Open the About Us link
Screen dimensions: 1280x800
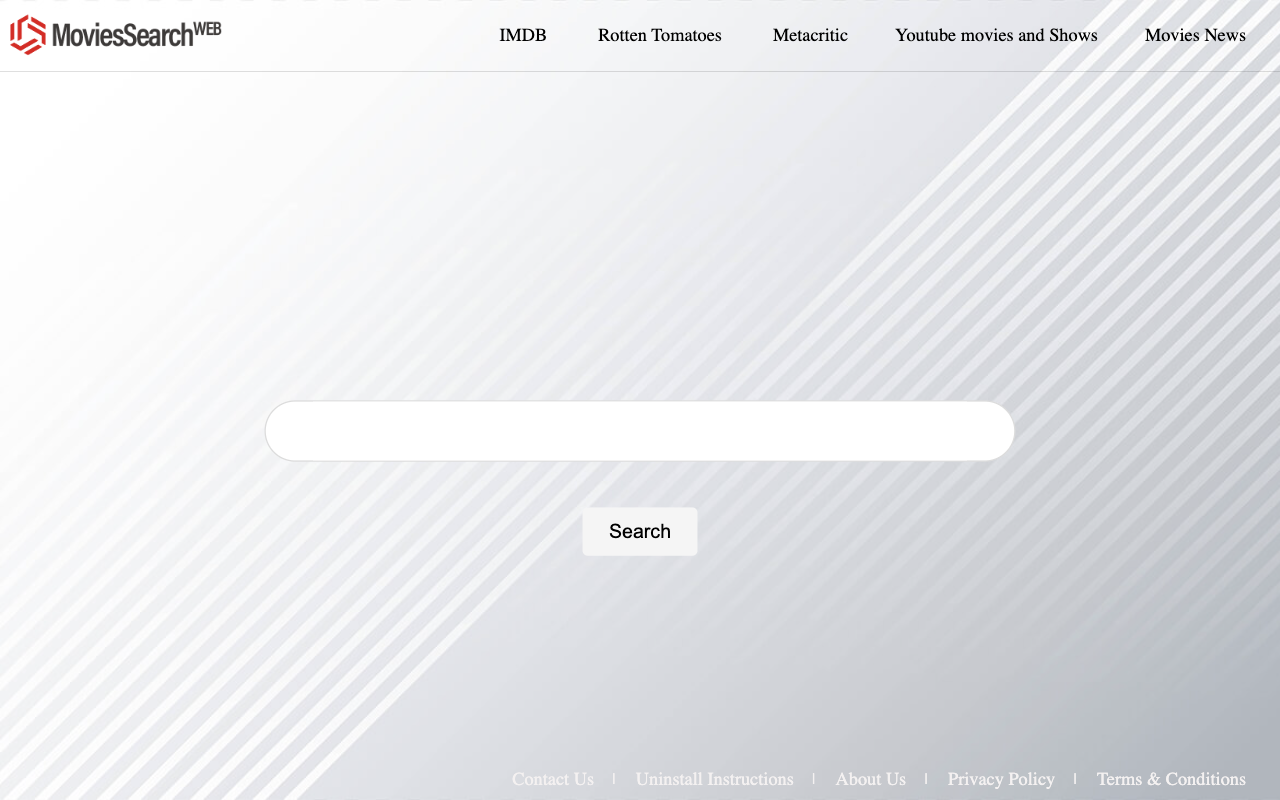coord(871,779)
